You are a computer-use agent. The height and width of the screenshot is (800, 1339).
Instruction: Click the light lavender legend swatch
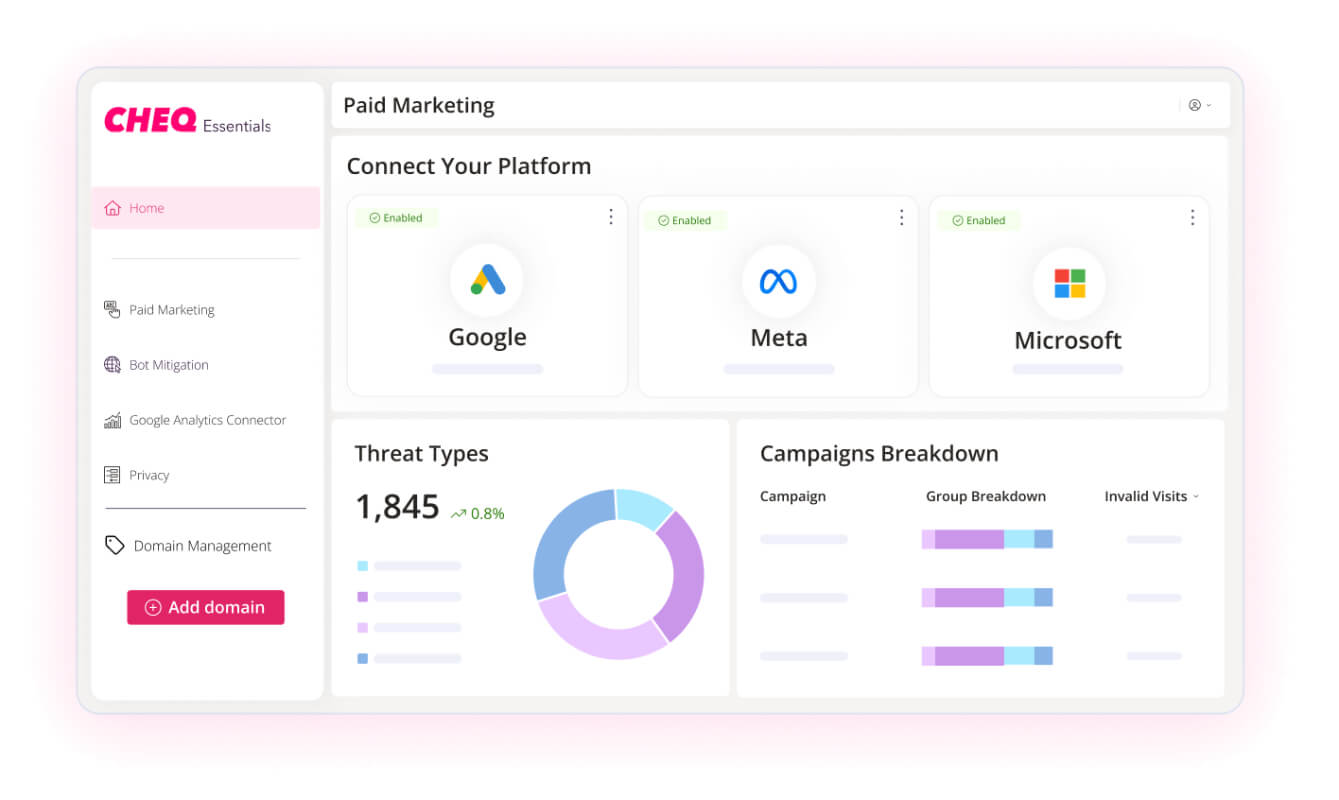(363, 628)
